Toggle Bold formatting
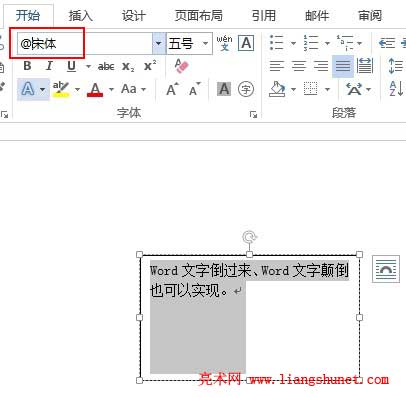This screenshot has height=397, width=406. 27,66
